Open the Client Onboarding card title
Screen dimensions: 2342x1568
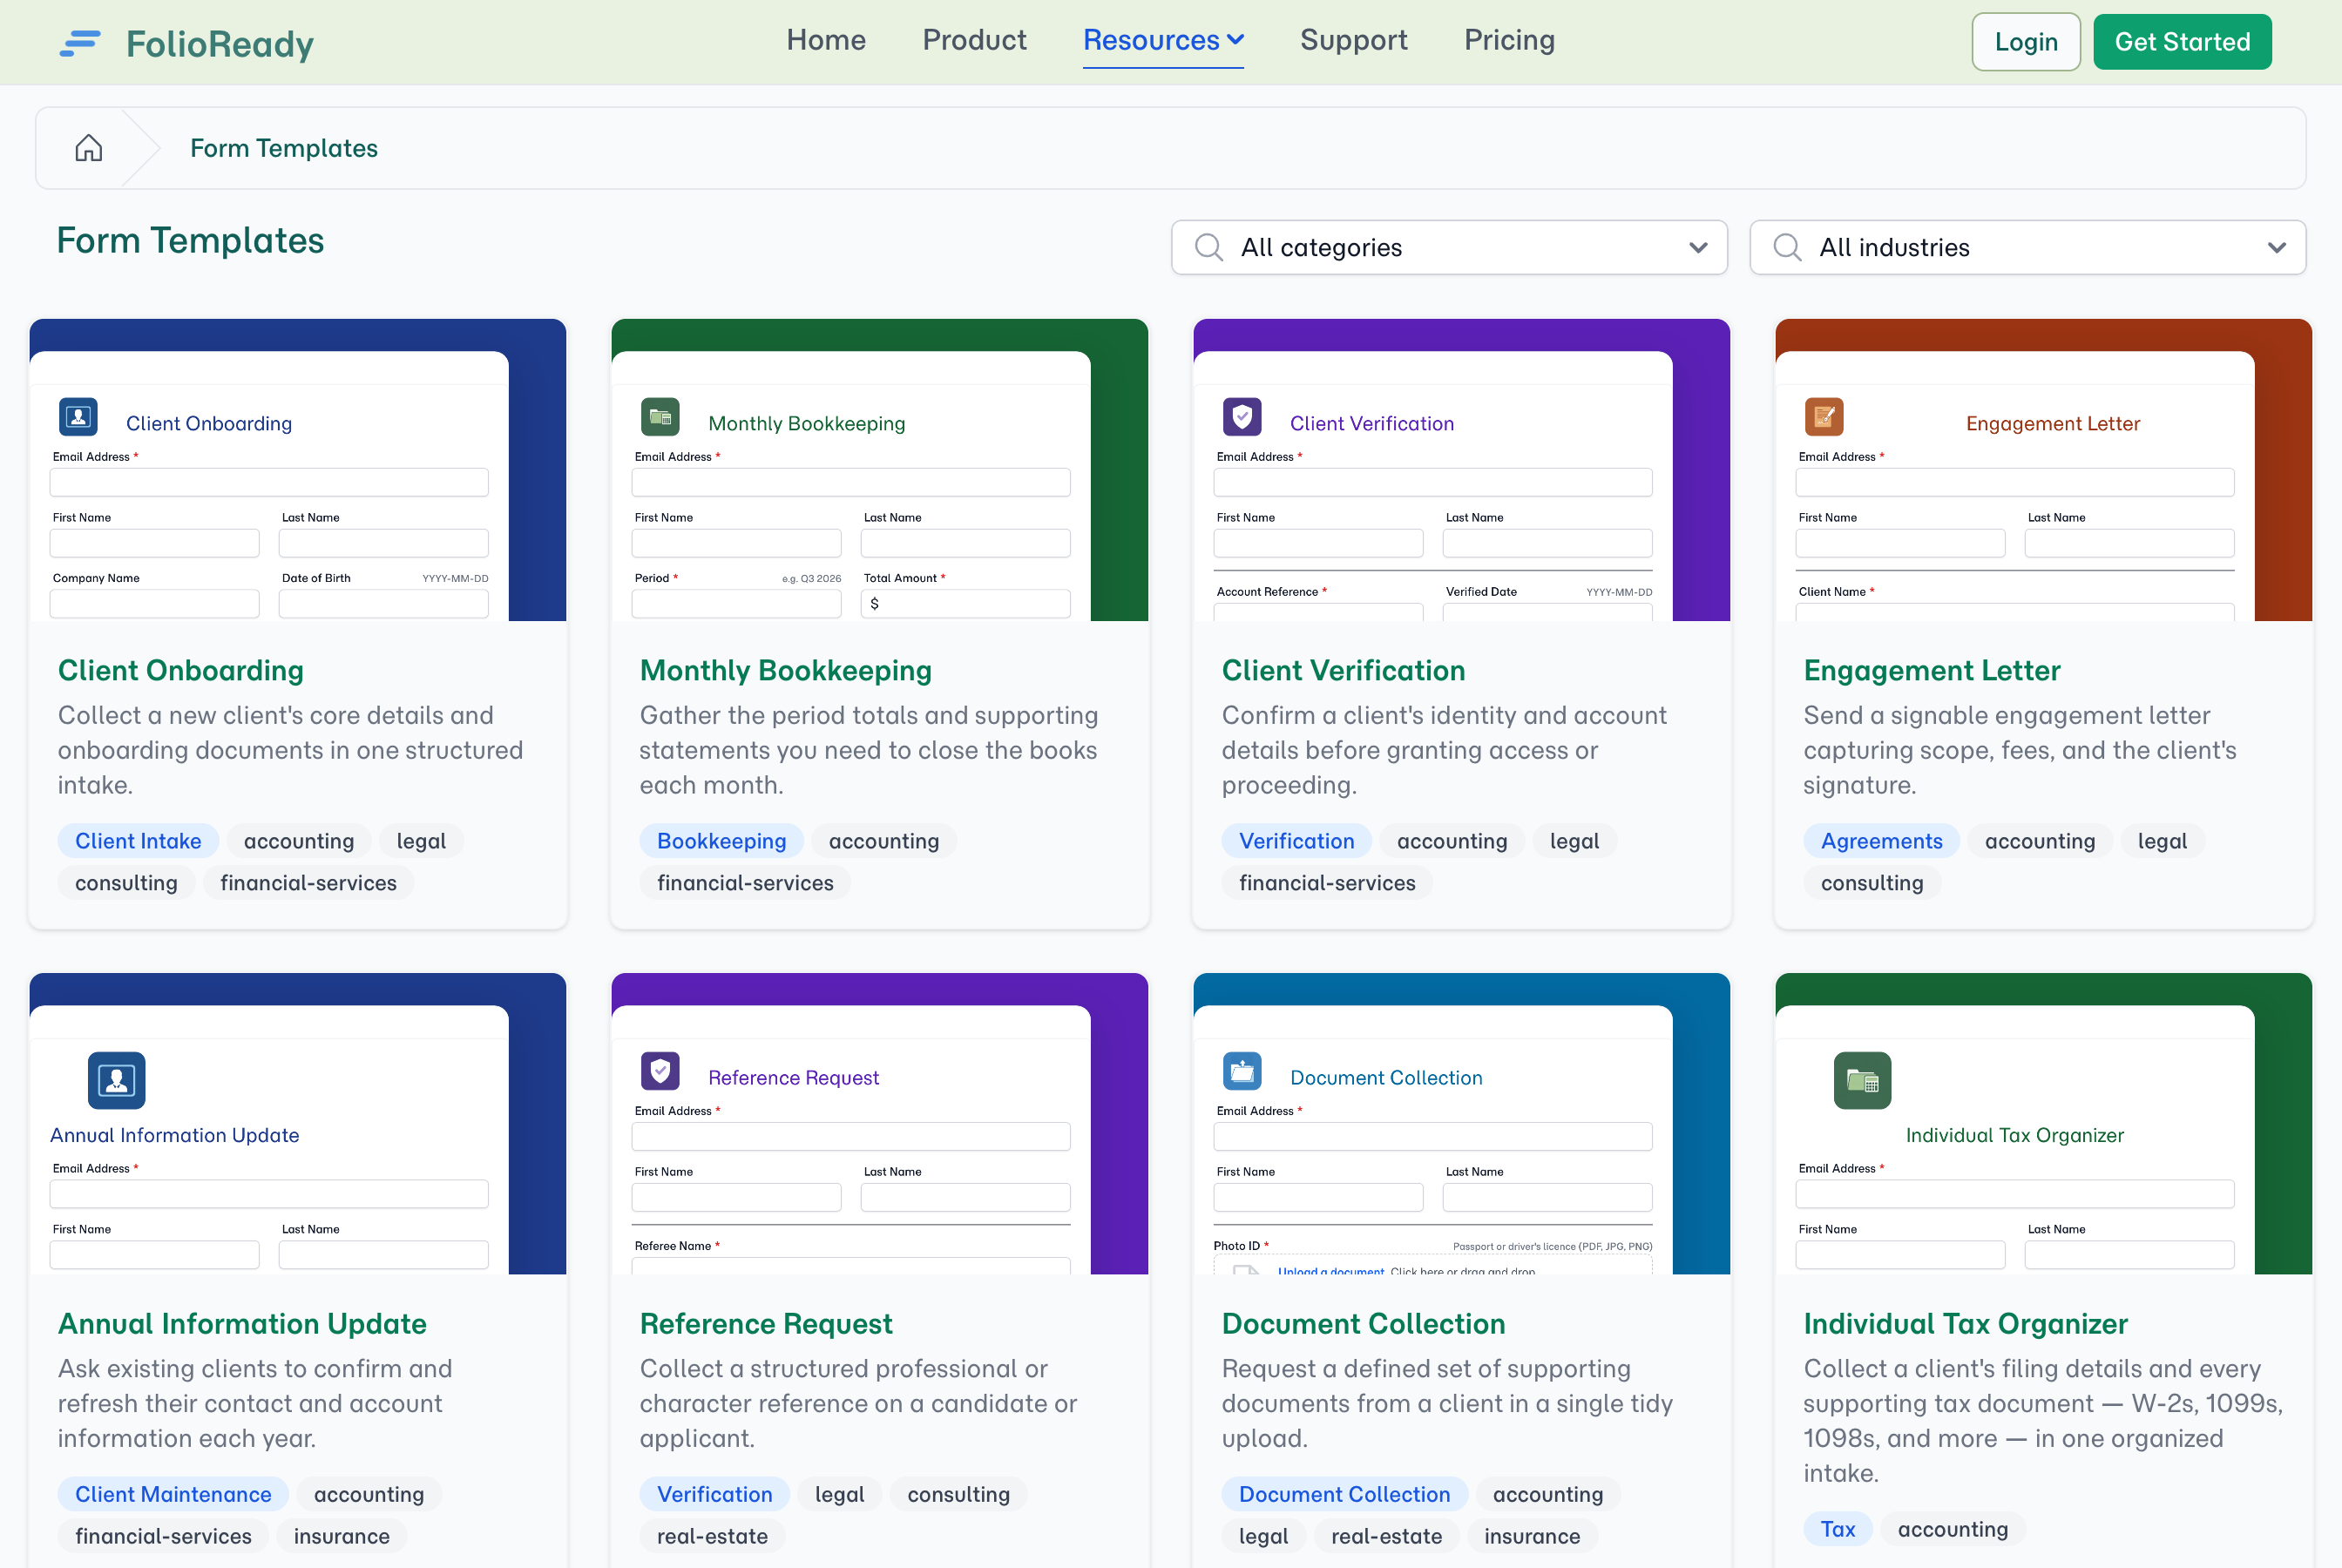(x=181, y=670)
